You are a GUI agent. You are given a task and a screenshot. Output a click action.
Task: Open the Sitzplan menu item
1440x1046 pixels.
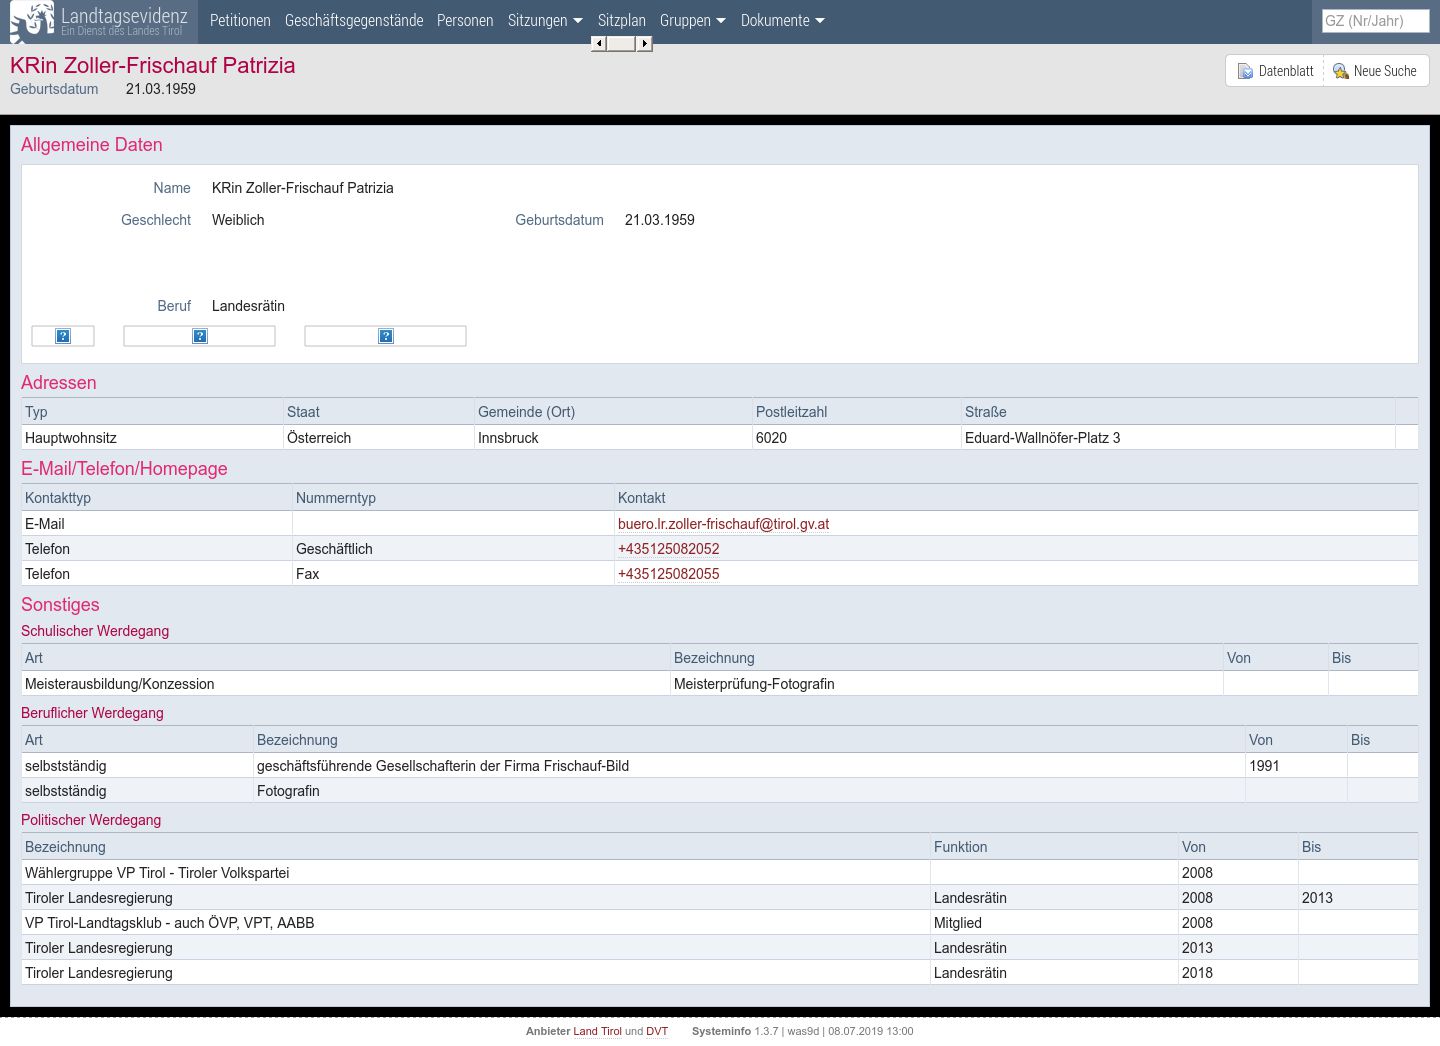click(x=622, y=21)
